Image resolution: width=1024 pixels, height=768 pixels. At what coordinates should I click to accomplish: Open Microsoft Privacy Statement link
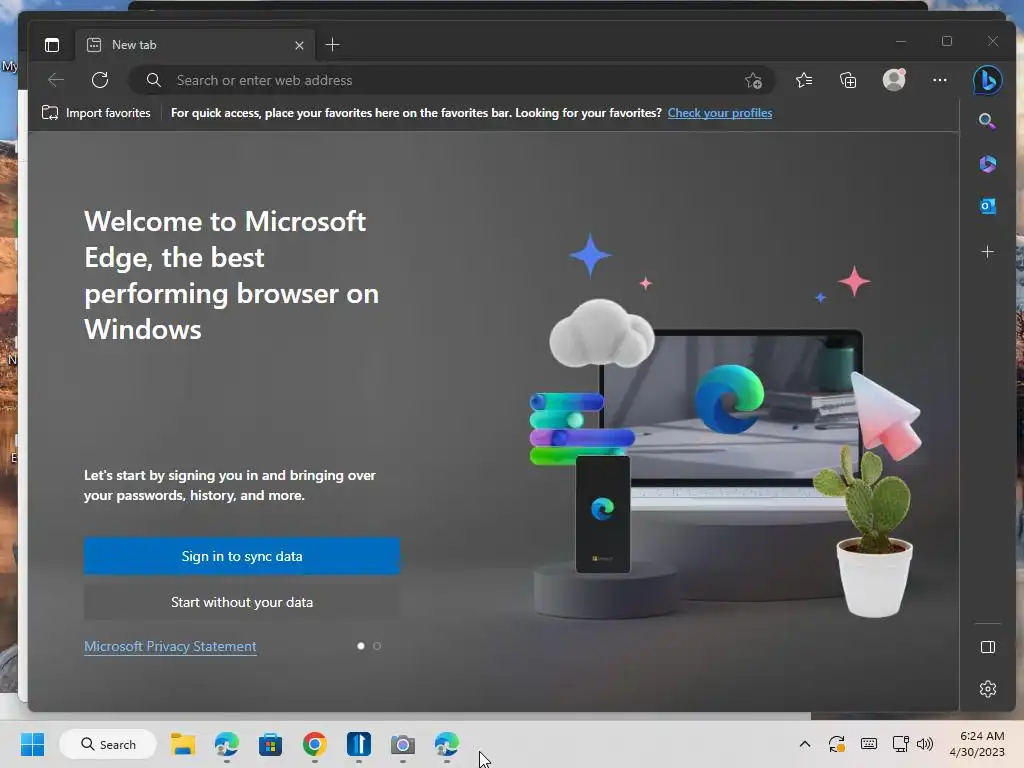[x=170, y=647]
